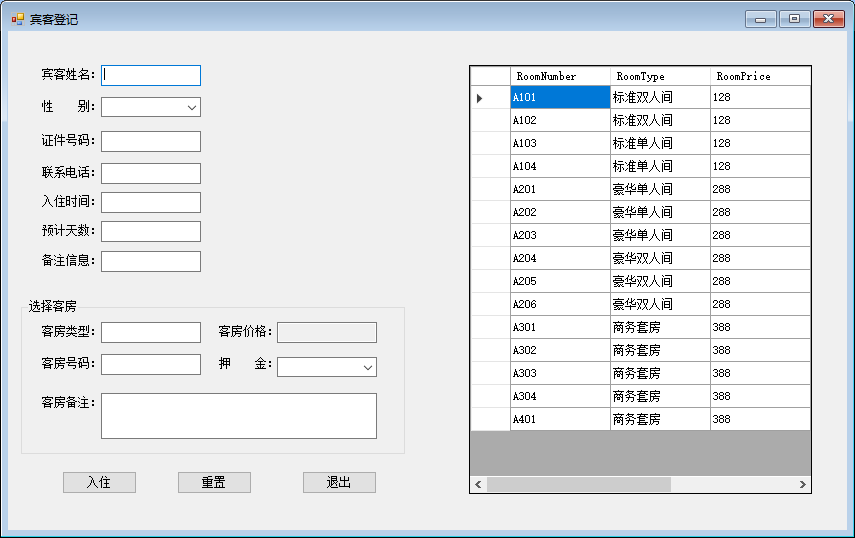Select room A303 cell
The height and width of the screenshot is (538, 855).
(560, 373)
